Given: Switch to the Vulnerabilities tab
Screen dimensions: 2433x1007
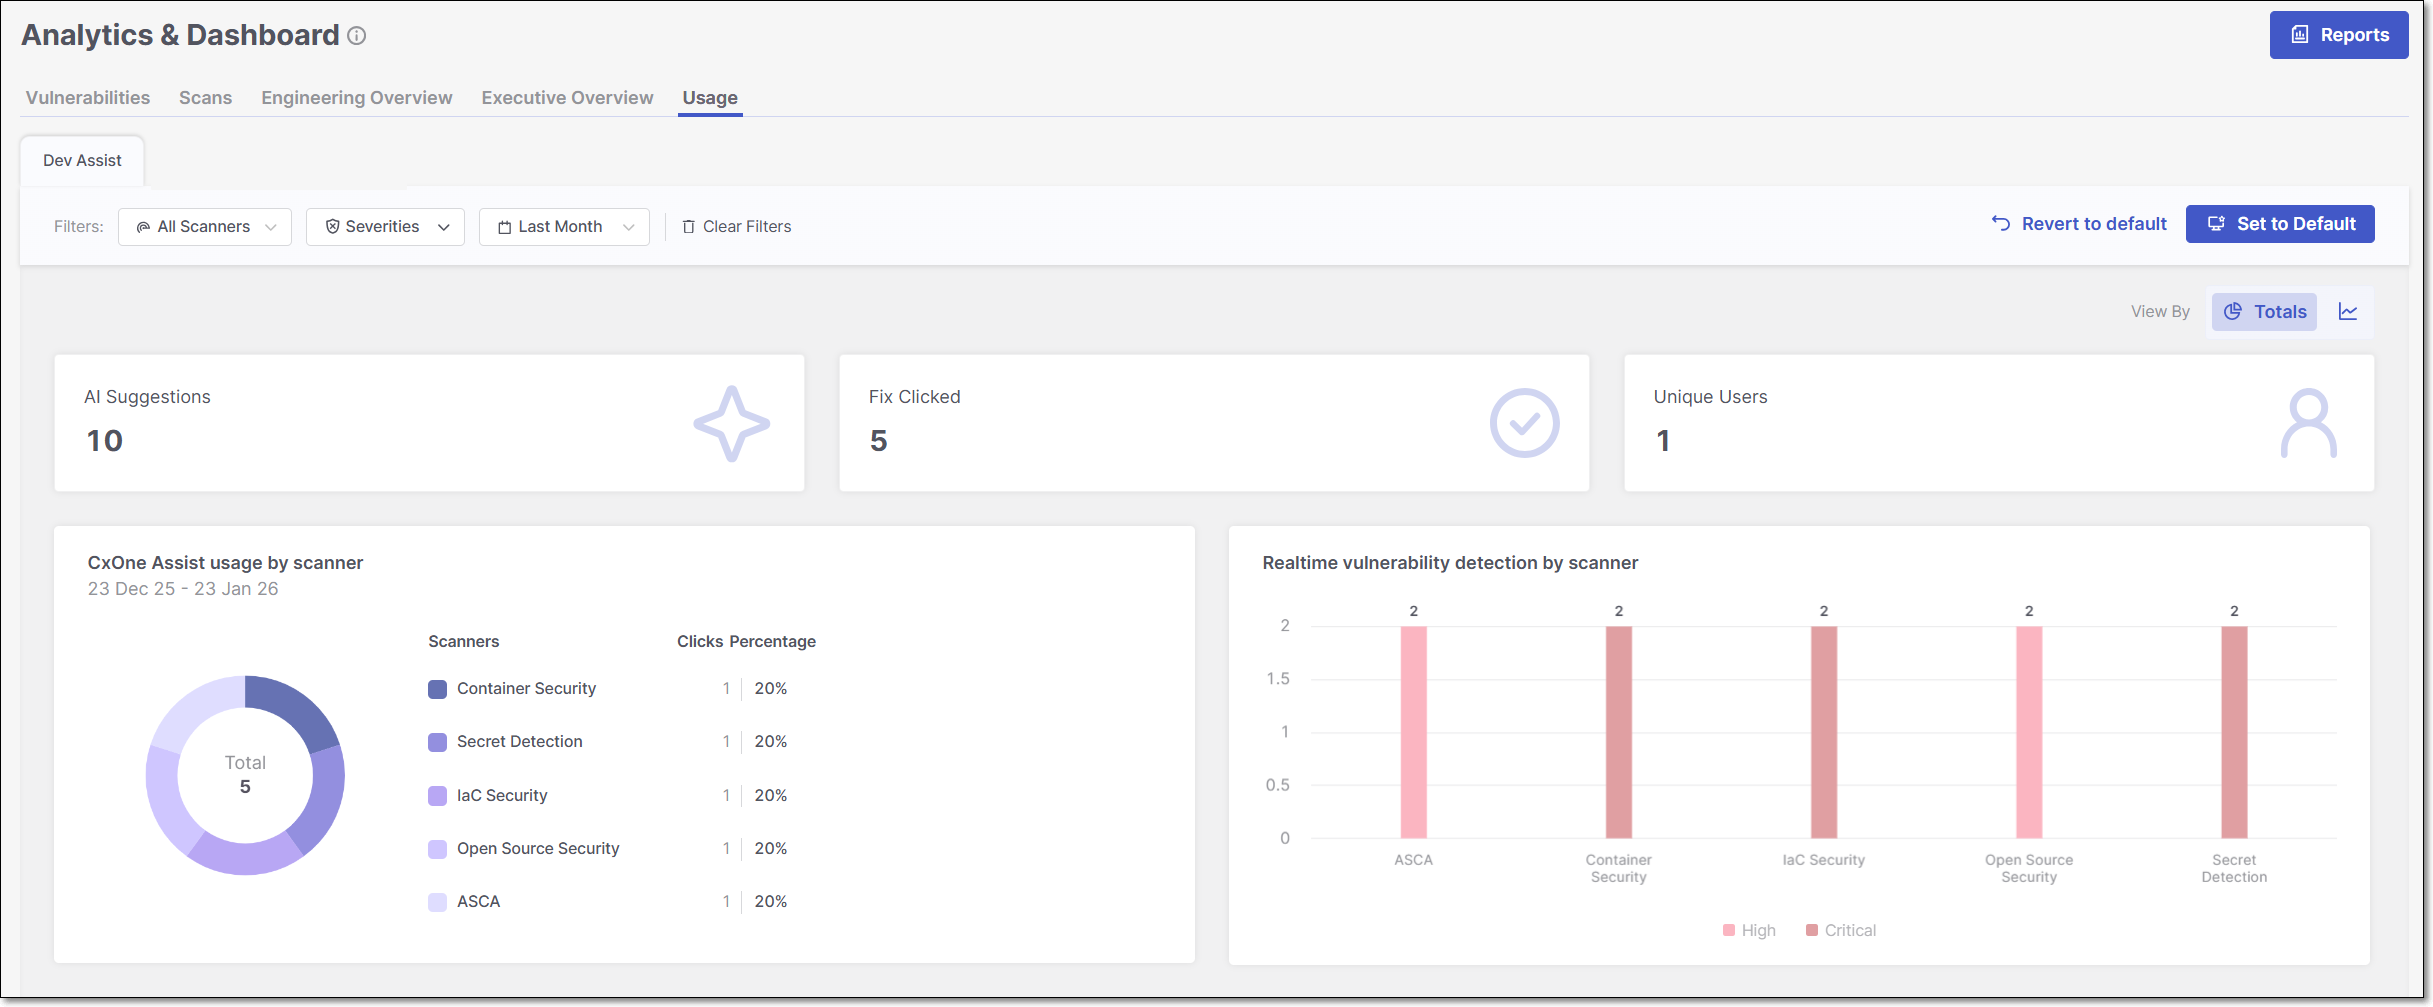Looking at the screenshot, I should [88, 98].
